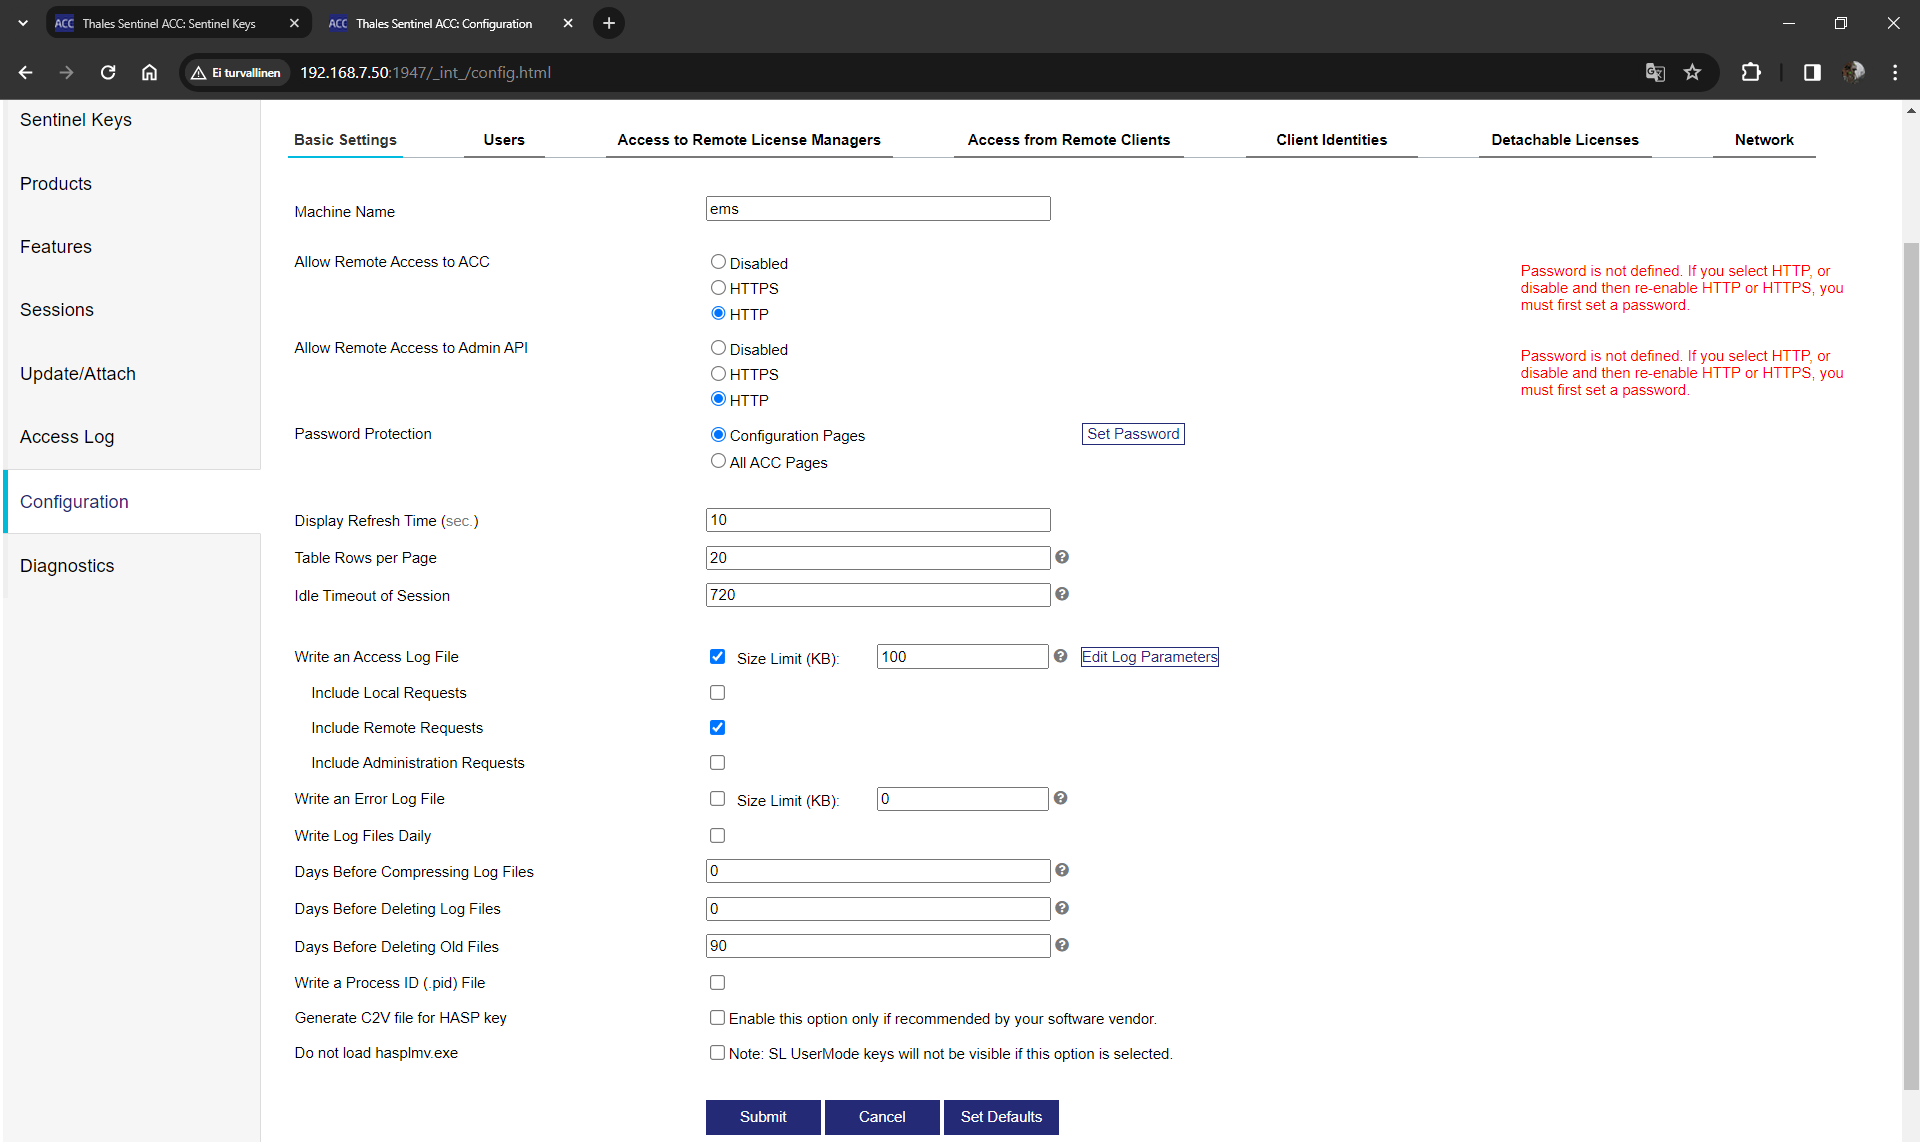
Task: Click the translate page icon in address bar
Action: pos(1655,72)
